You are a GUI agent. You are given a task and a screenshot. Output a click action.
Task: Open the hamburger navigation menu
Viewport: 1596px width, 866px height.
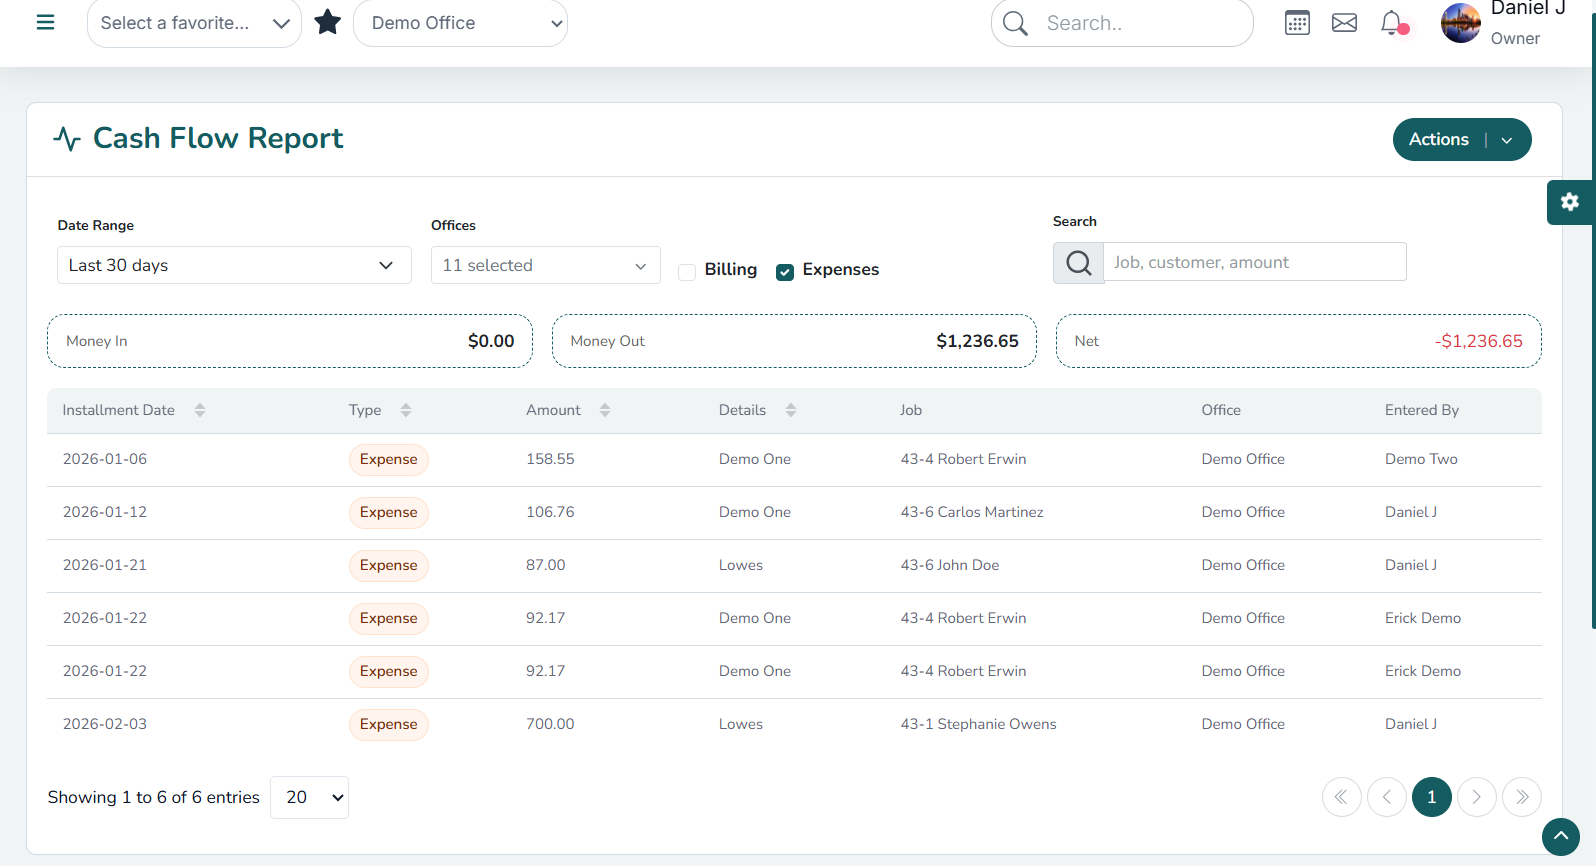click(45, 22)
